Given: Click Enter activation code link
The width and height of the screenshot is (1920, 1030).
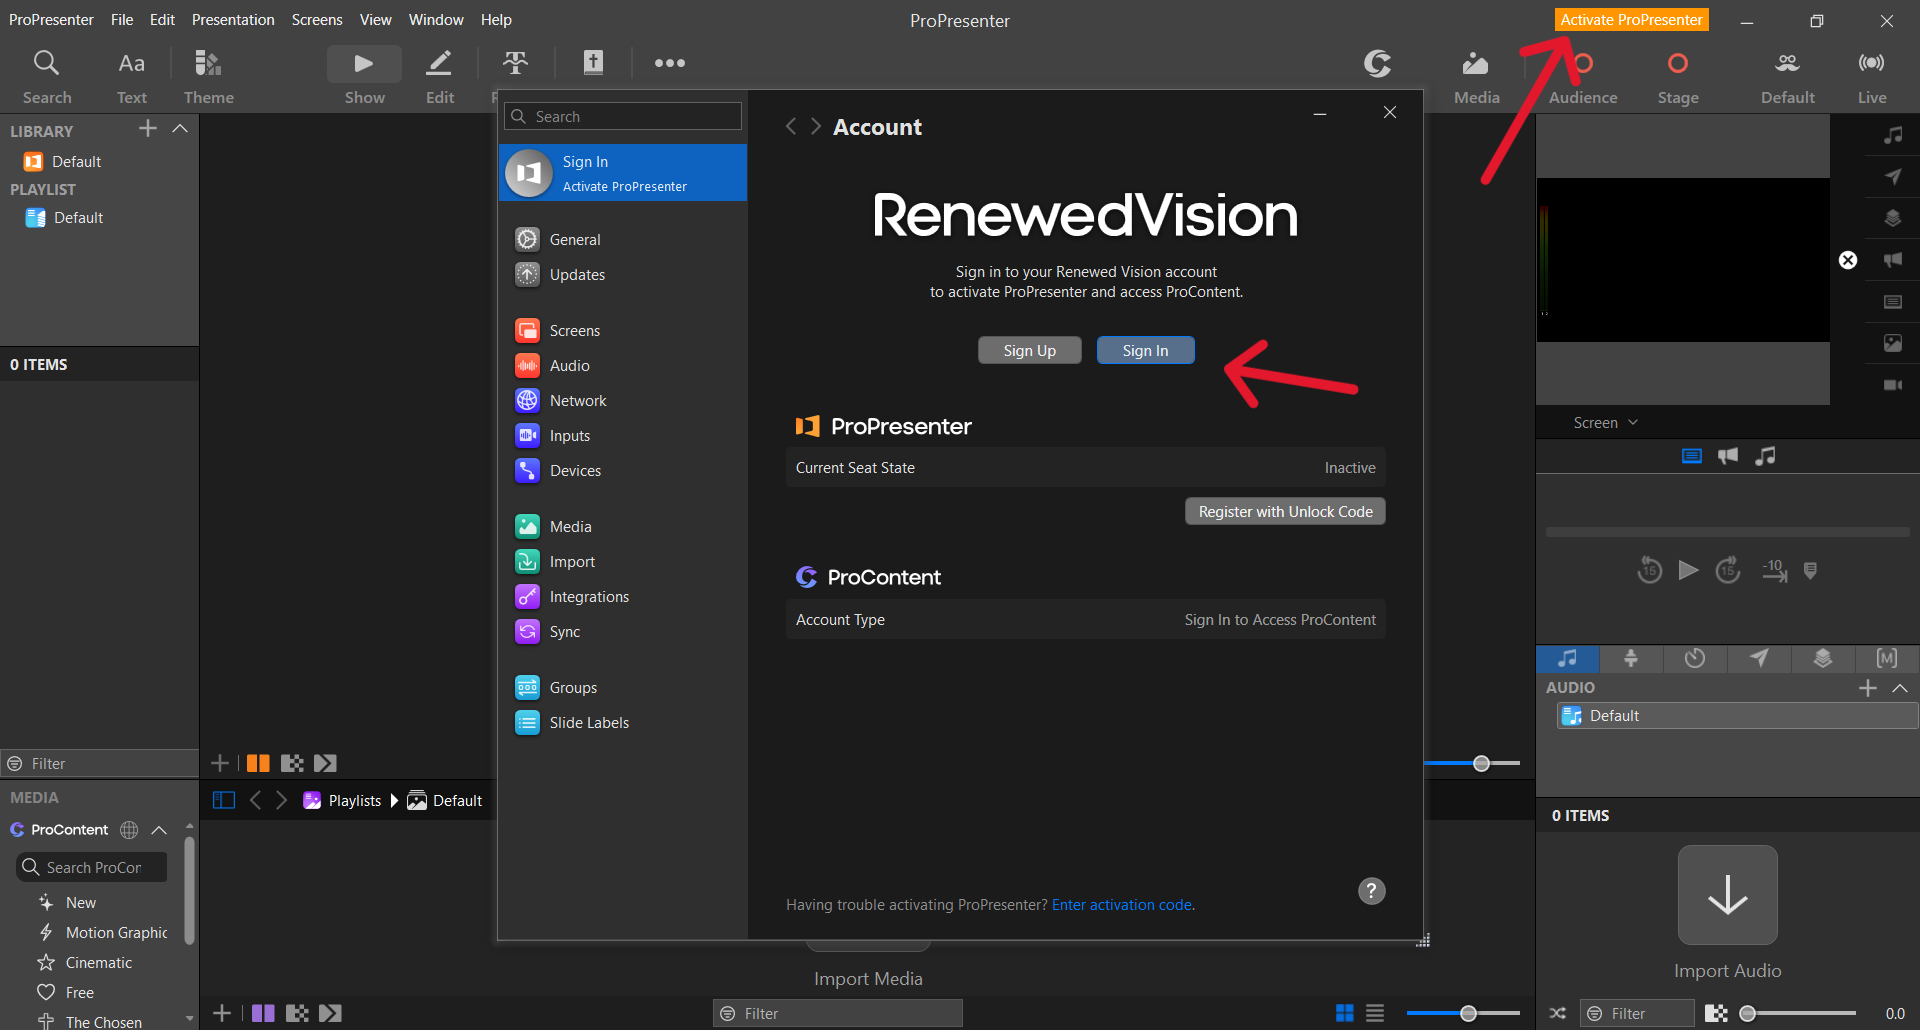Looking at the screenshot, I should (x=1122, y=904).
